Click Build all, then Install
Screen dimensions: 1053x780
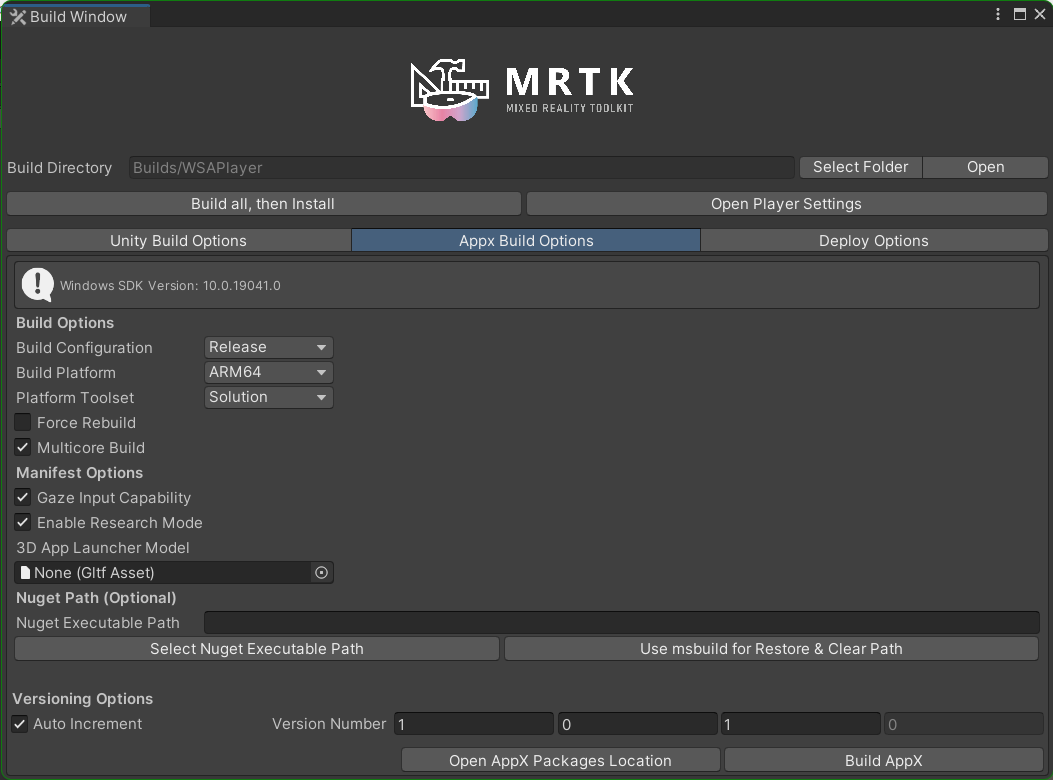click(x=263, y=204)
